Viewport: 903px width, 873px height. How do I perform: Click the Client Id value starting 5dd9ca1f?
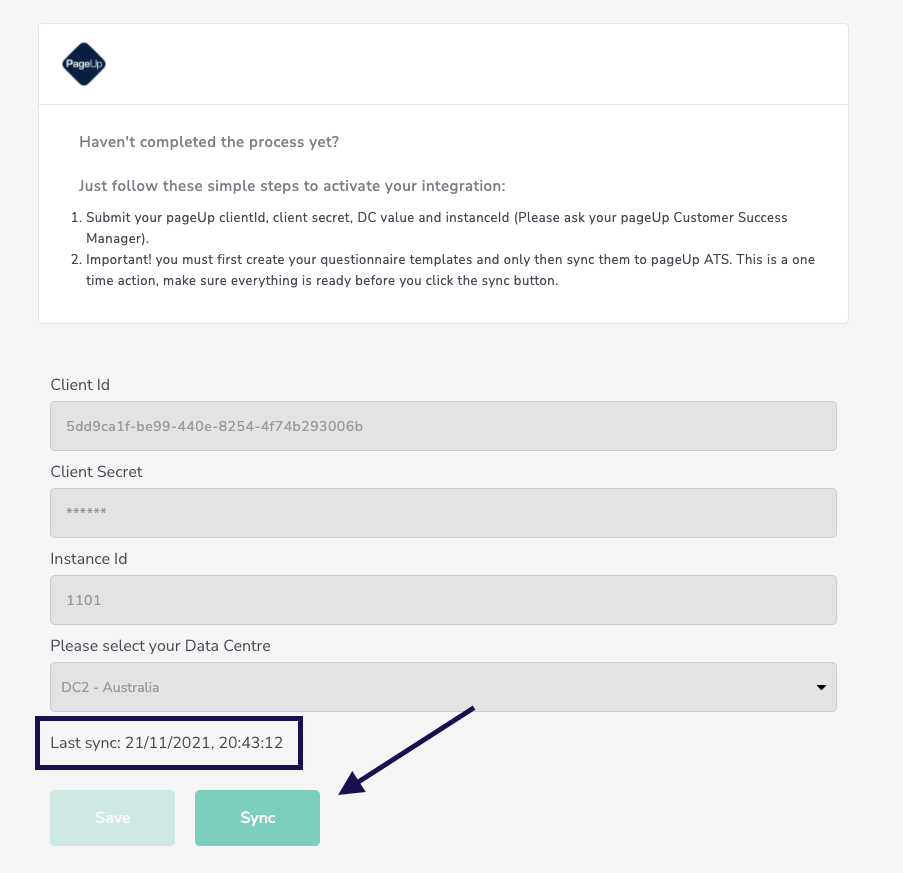(x=214, y=427)
